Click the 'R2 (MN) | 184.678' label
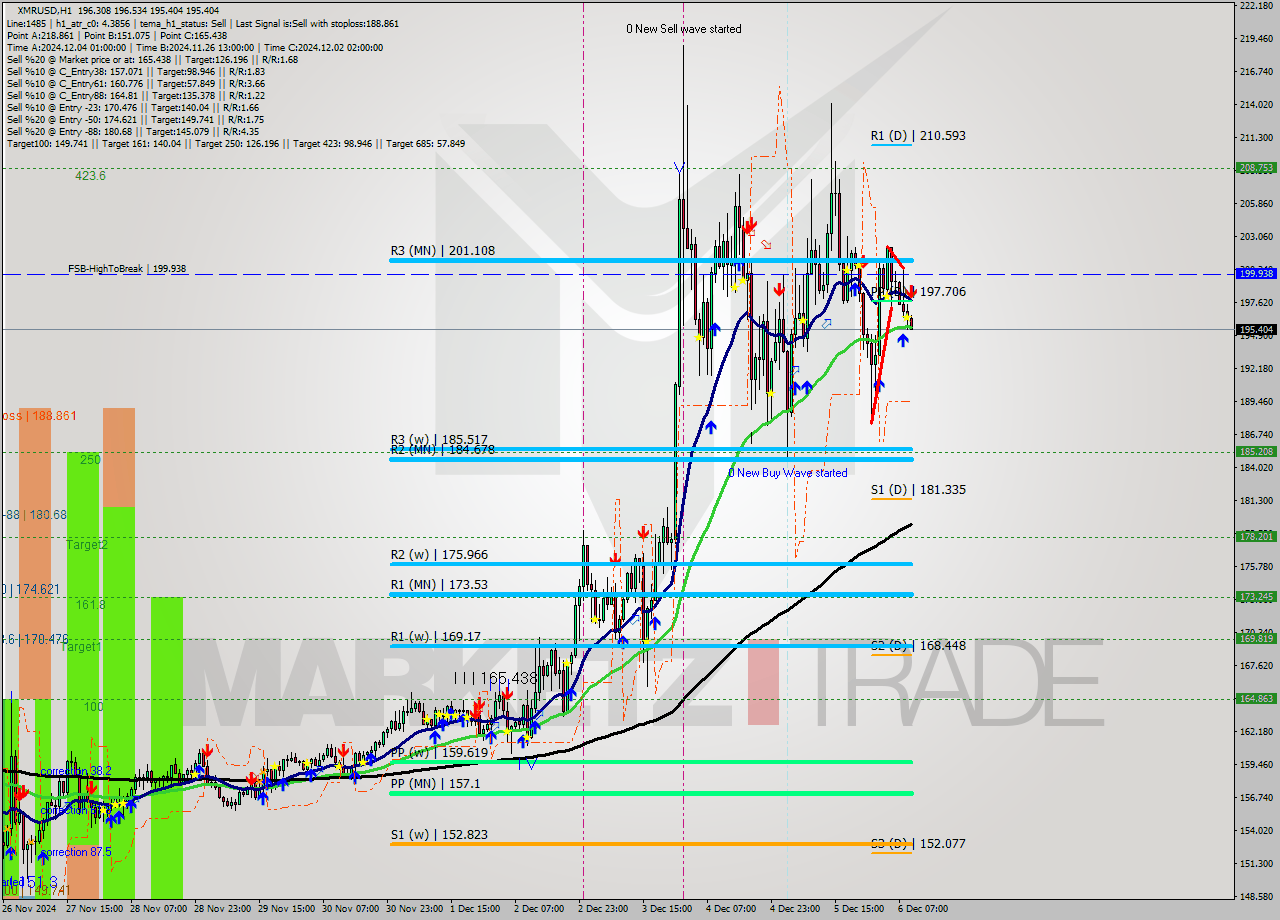The width and height of the screenshot is (1280, 920). click(443, 450)
